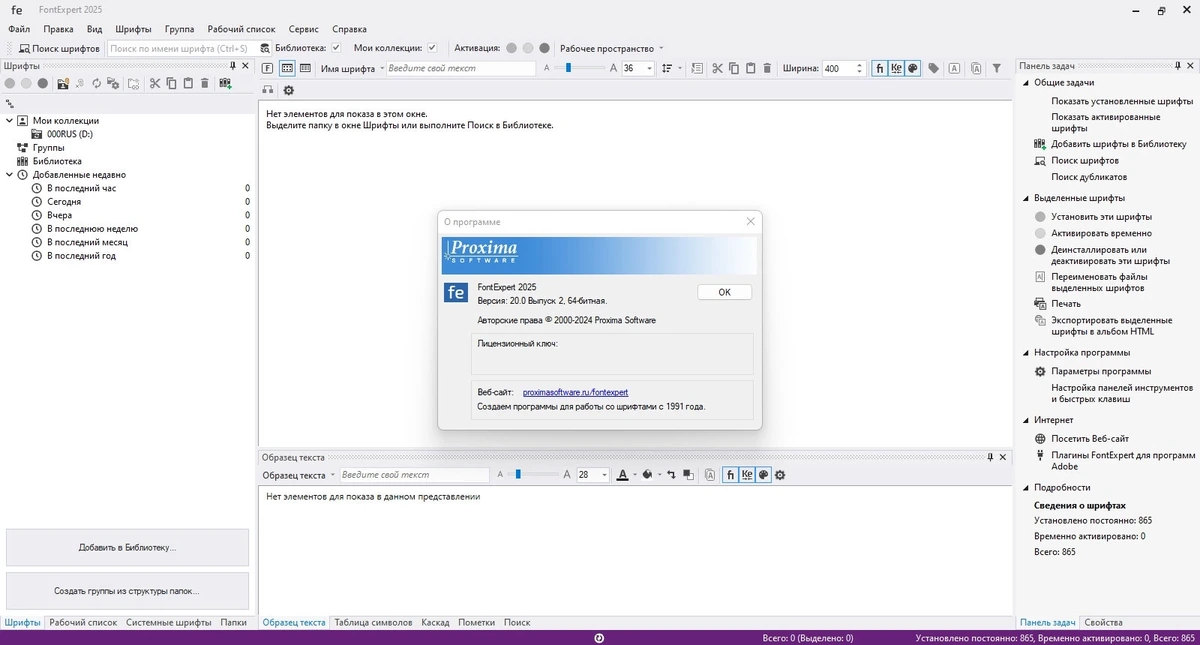Click the text color A swatch in sample toolbar
Screen dimensions: 1200x645
coord(622,475)
